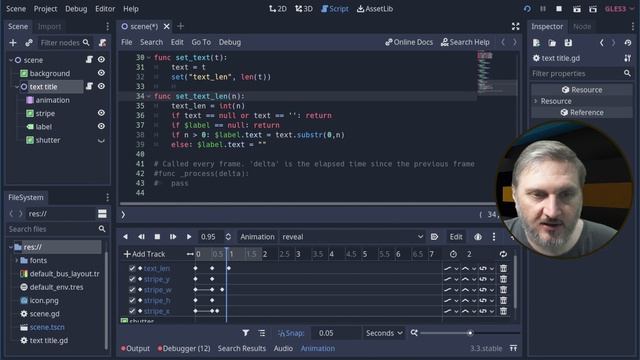Open animation tools tag icon
This screenshot has height=360, width=640.
coord(434,237)
